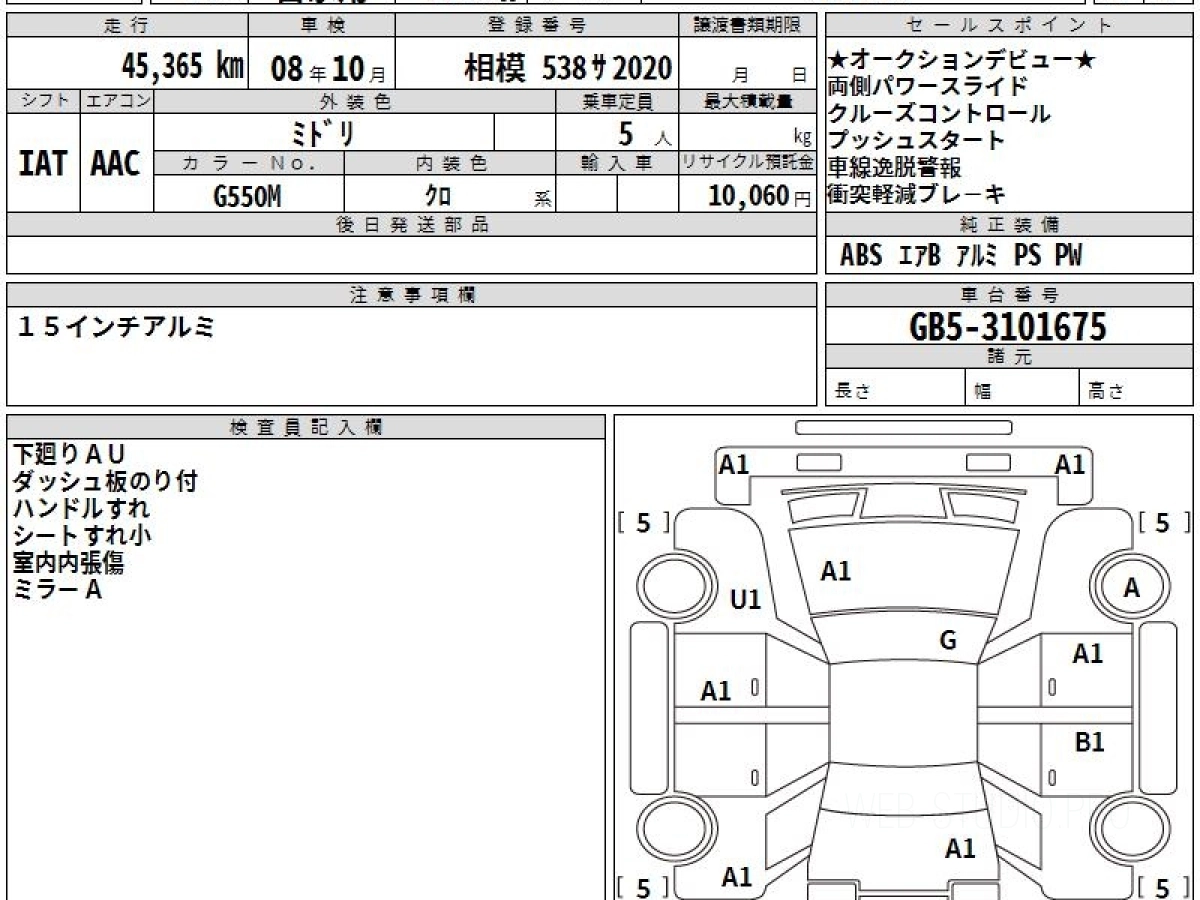Viewport: 1200px width, 900px height.
Task: Select inspector note 室内内張傷
Action: pos(68,562)
